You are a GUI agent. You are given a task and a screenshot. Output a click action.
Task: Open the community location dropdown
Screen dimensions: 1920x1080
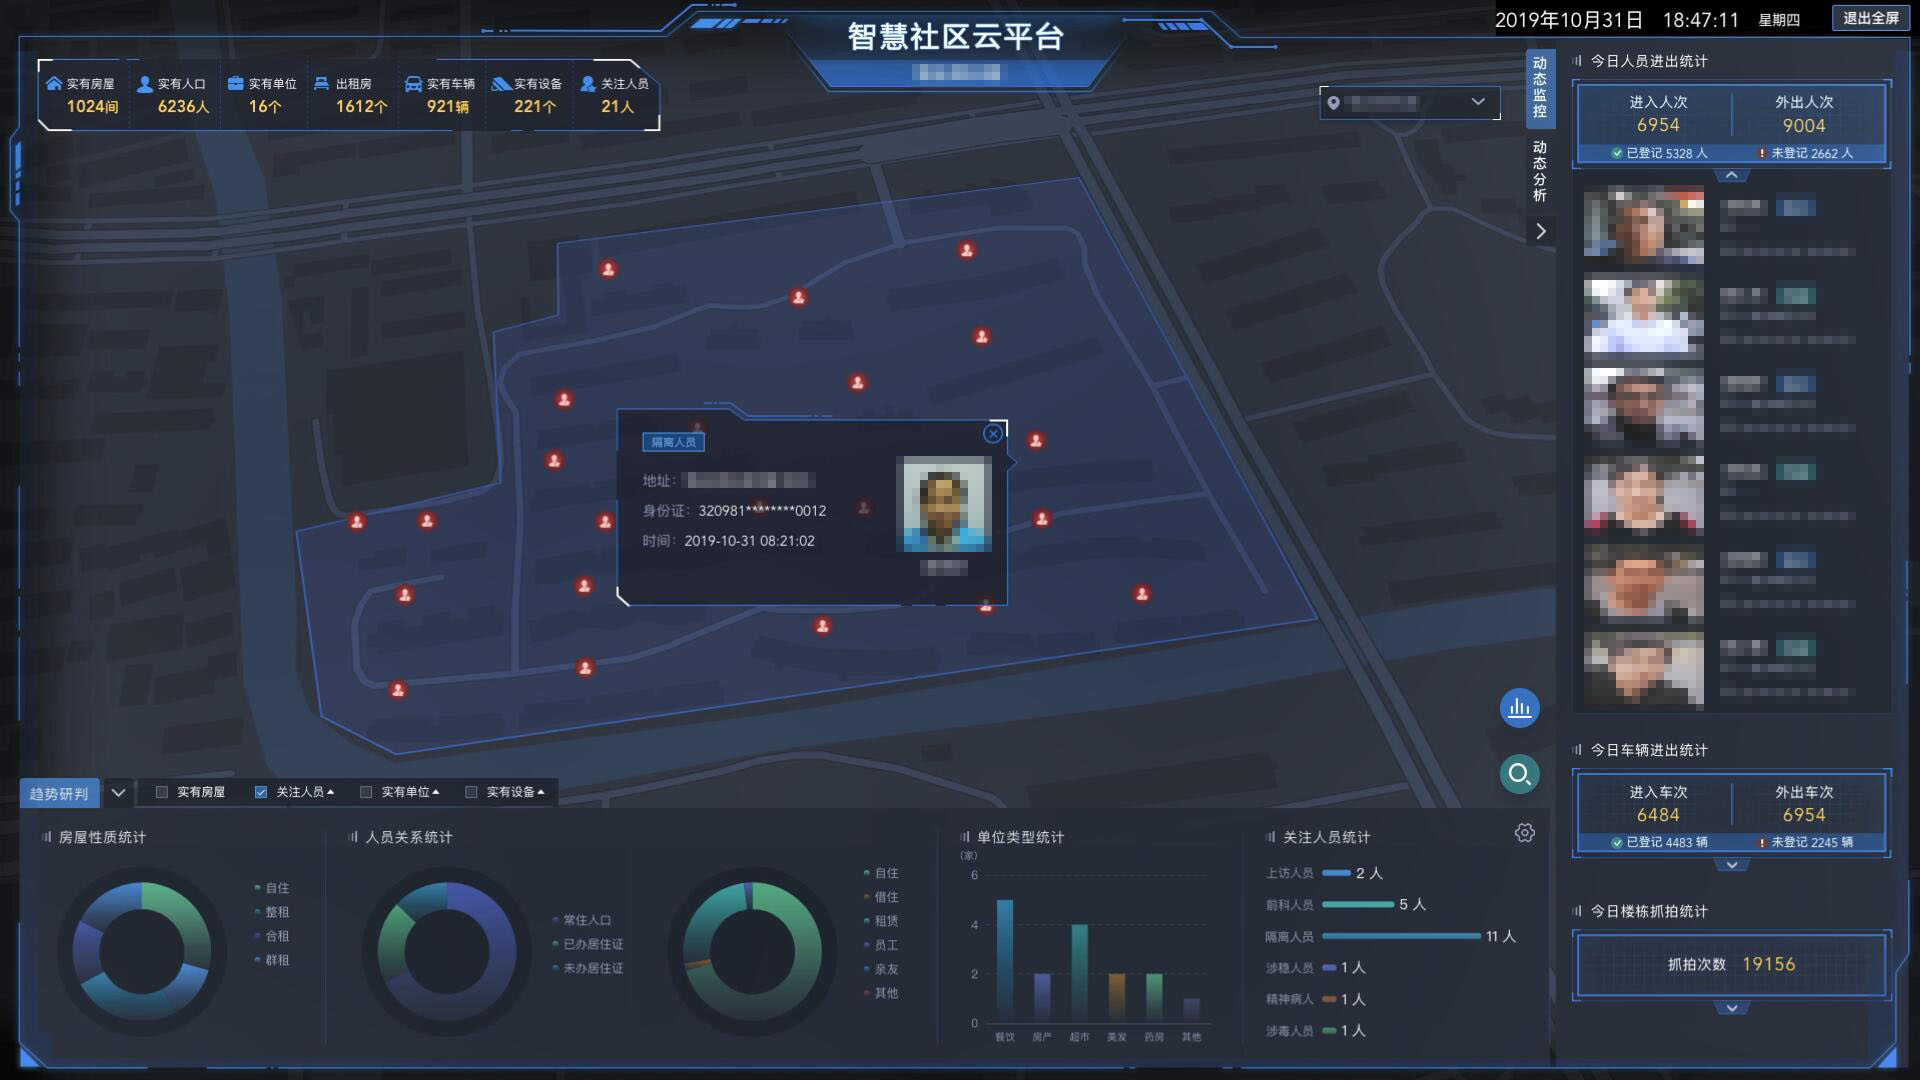pos(1477,102)
